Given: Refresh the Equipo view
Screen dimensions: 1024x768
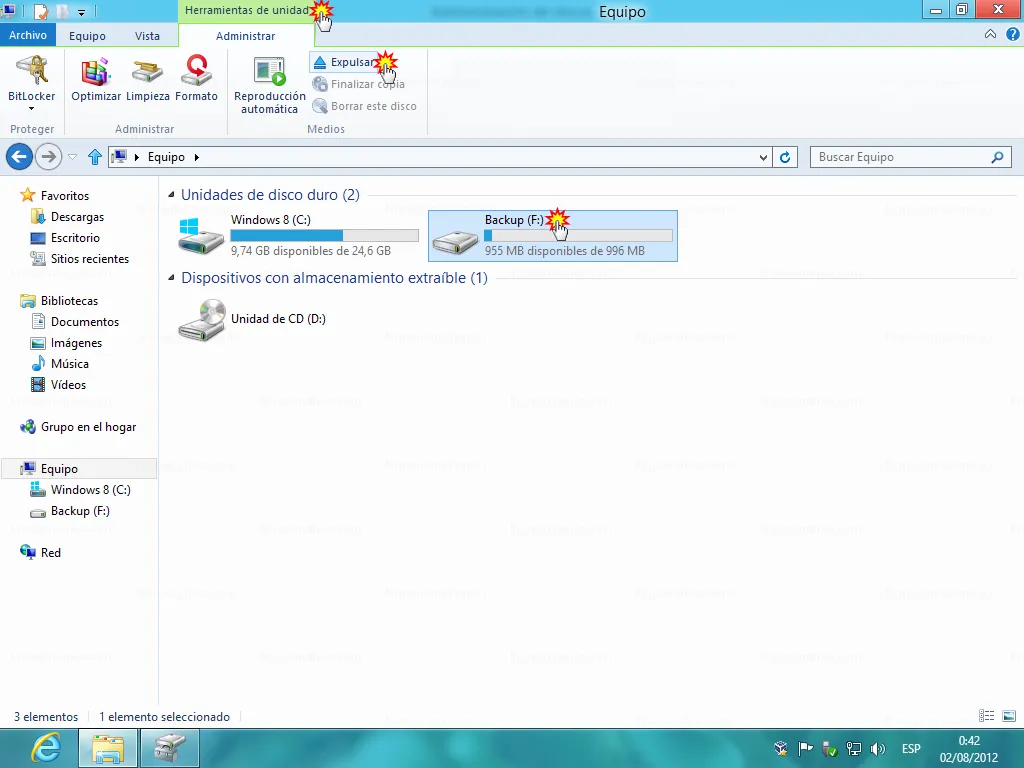Looking at the screenshot, I should (785, 157).
